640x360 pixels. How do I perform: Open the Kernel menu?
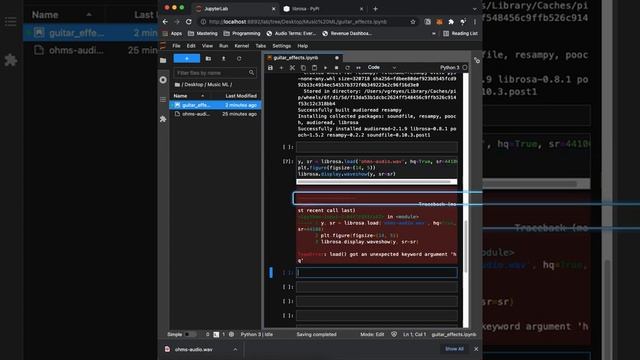[x=242, y=46]
